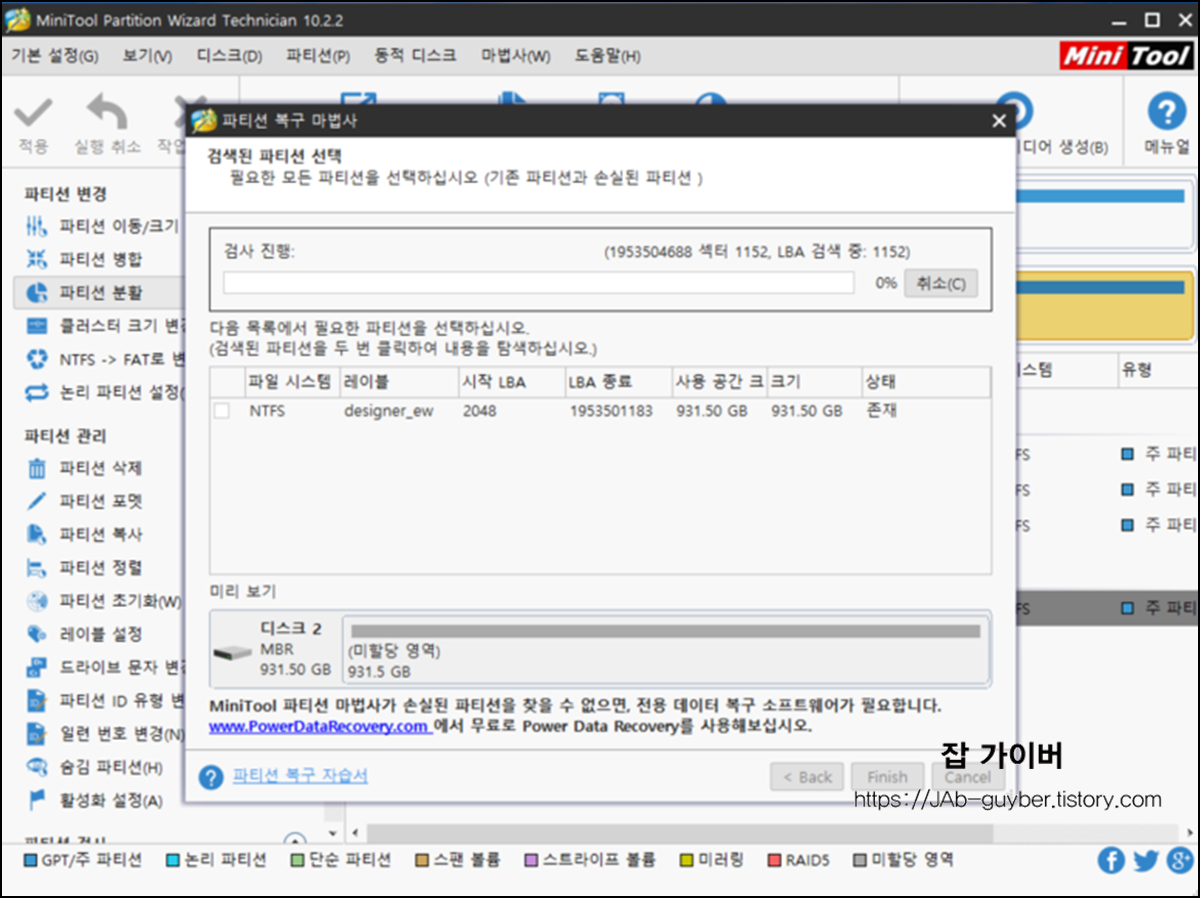Select the highlighted 파티션 분할 item
Image resolution: width=1200 pixels, height=898 pixels.
point(98,292)
